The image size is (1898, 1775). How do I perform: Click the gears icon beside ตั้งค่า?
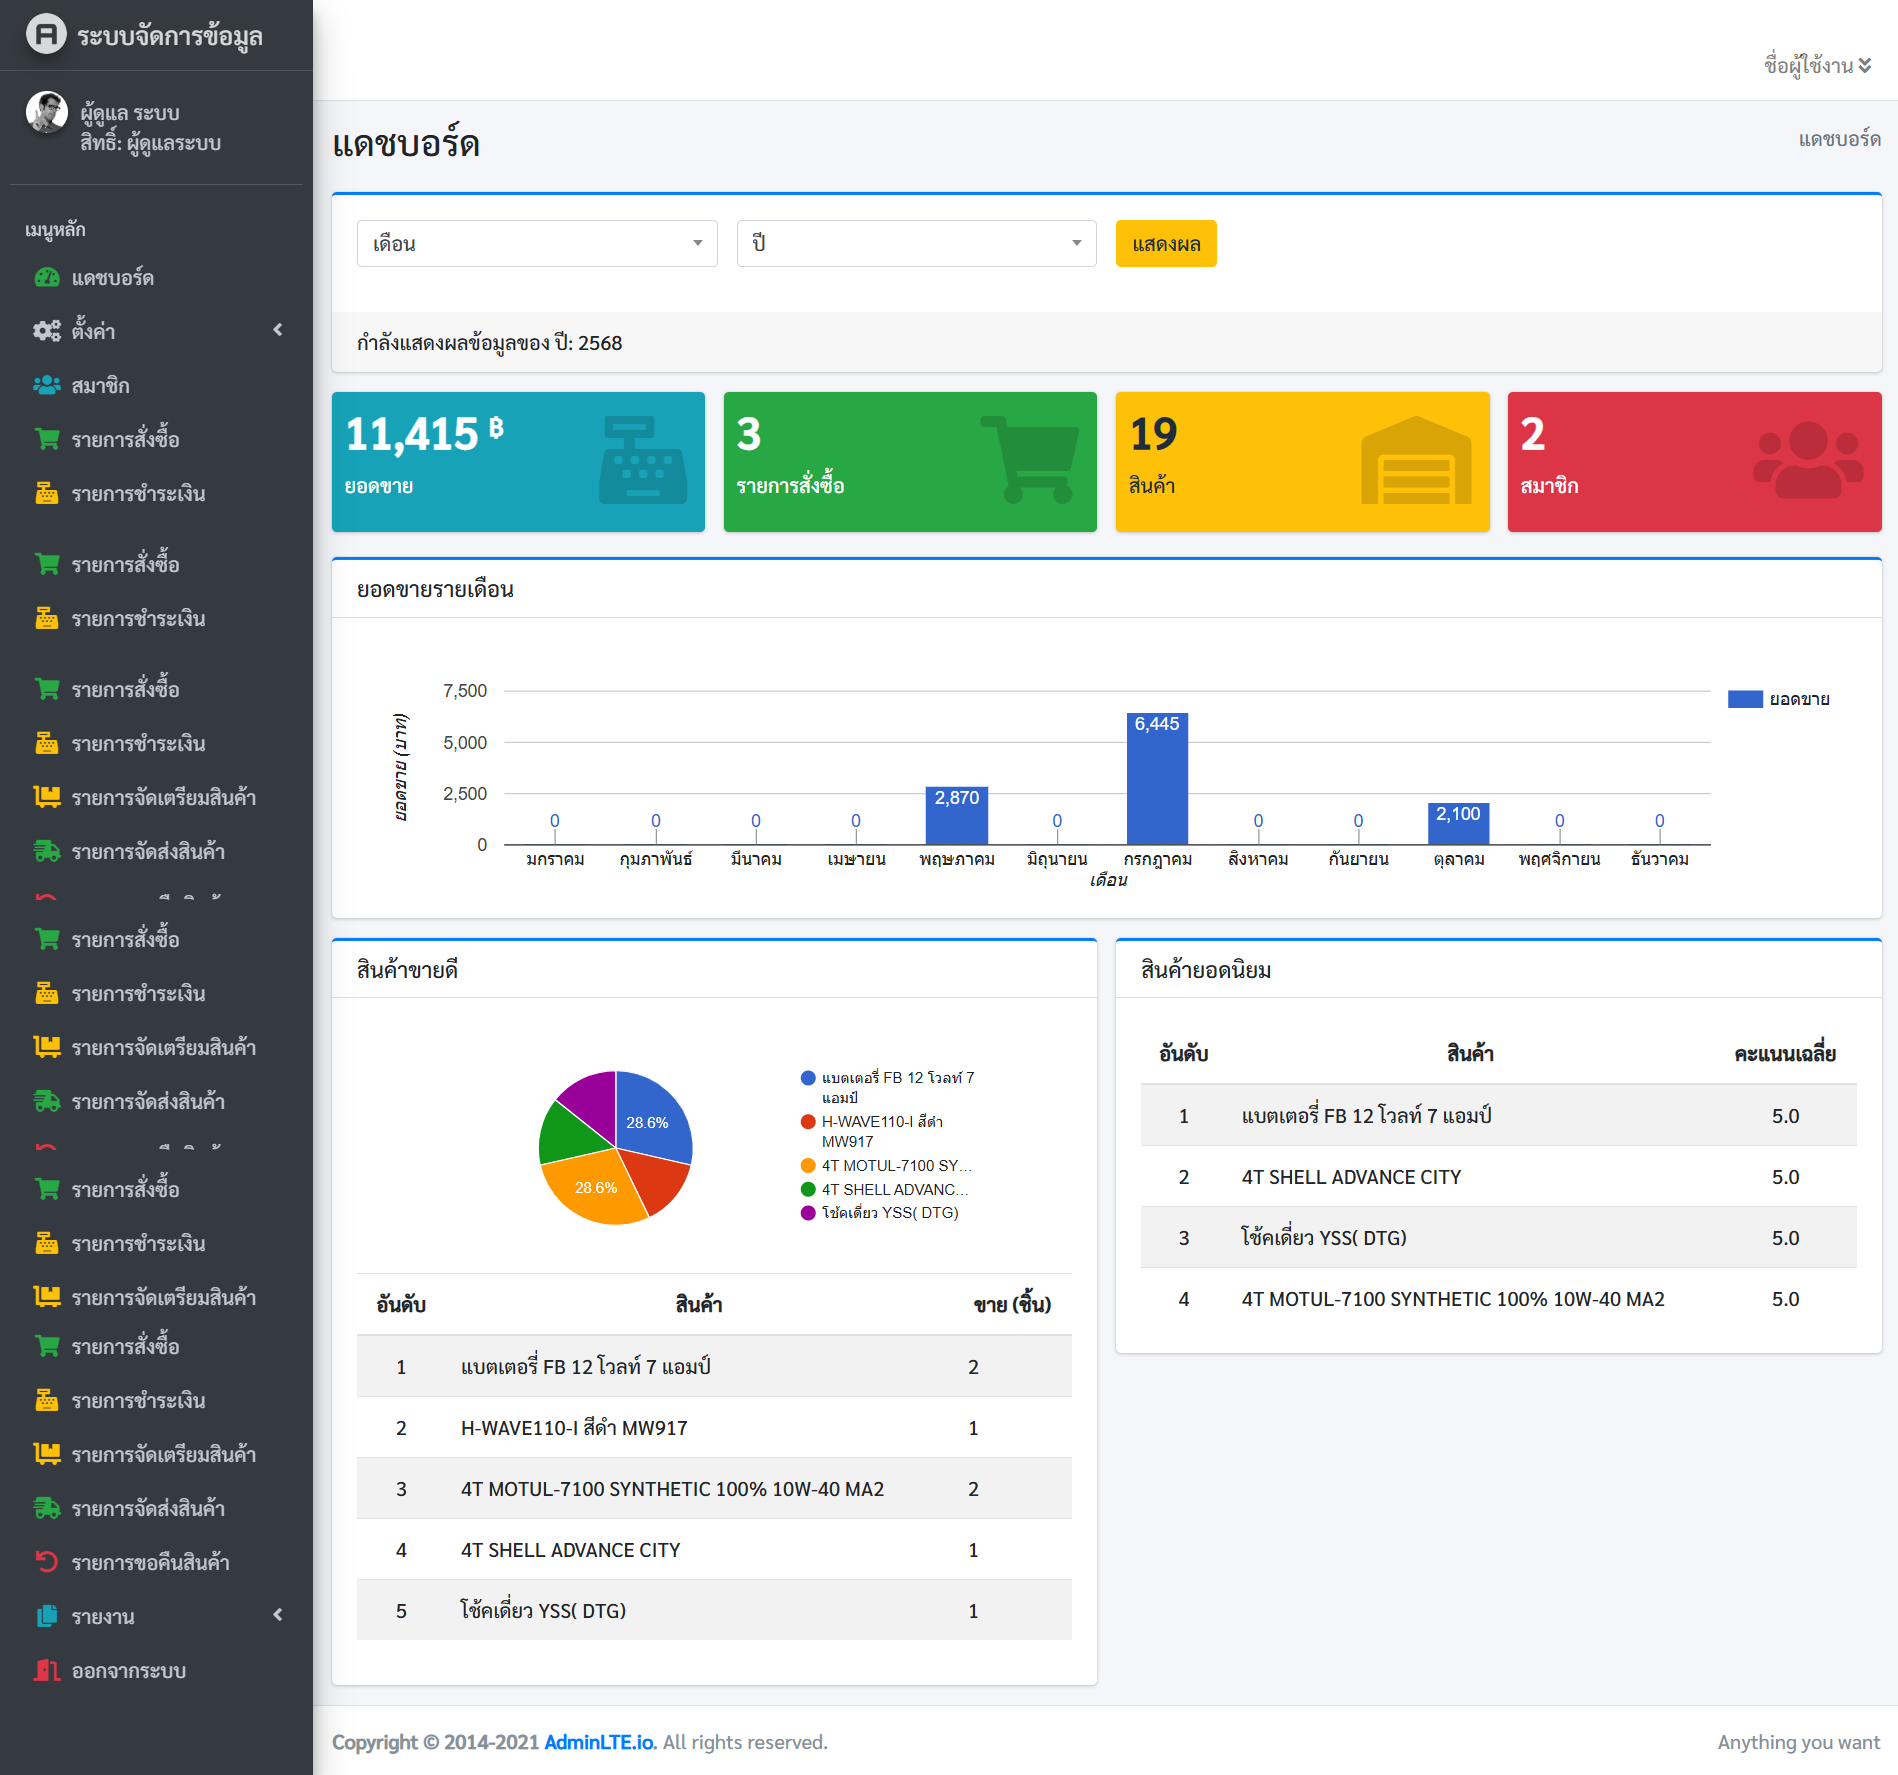tap(47, 331)
